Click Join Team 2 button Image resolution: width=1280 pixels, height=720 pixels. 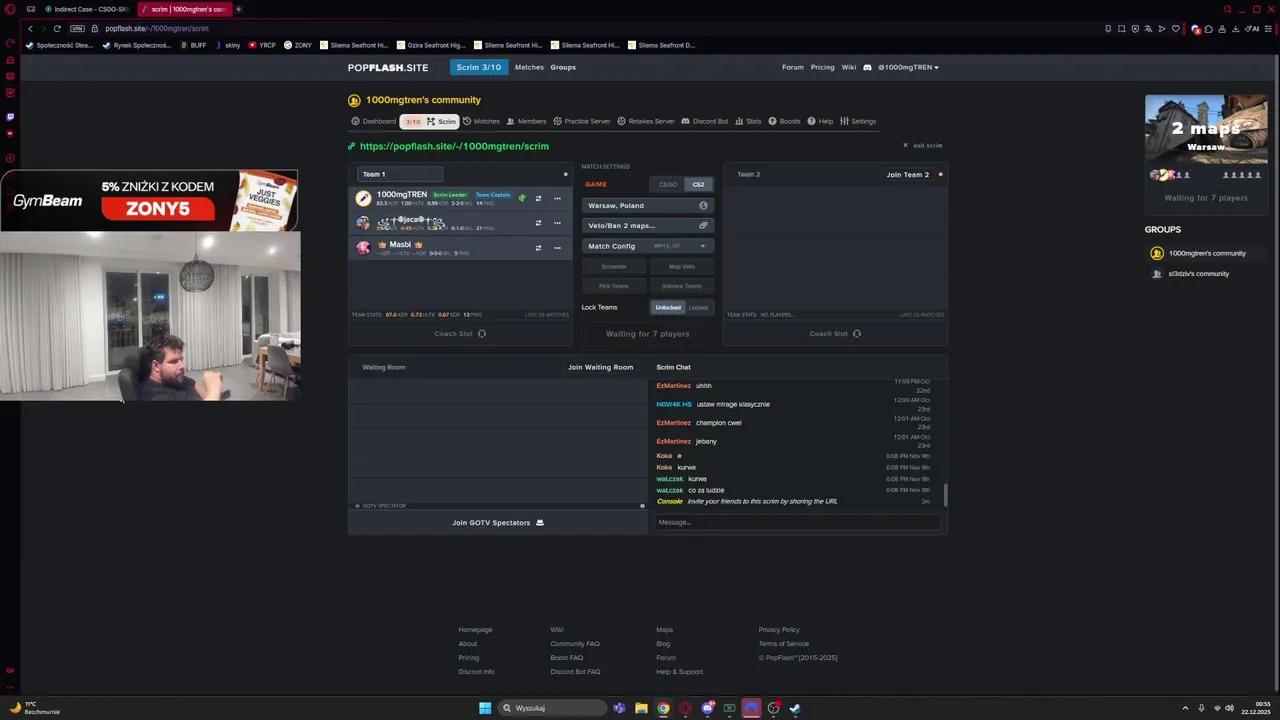[908, 174]
